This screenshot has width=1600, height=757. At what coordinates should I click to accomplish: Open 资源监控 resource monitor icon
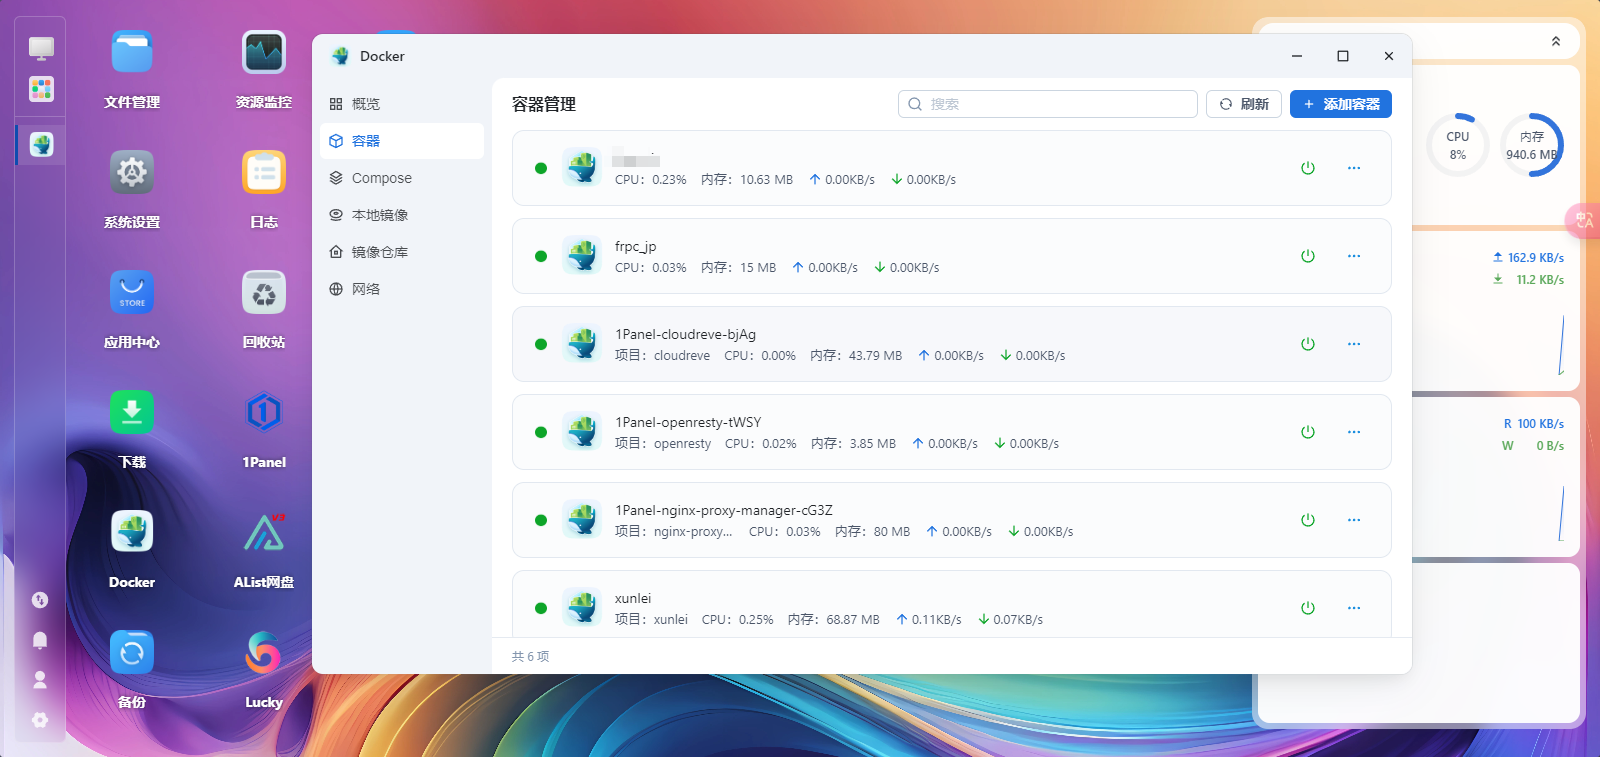[263, 53]
